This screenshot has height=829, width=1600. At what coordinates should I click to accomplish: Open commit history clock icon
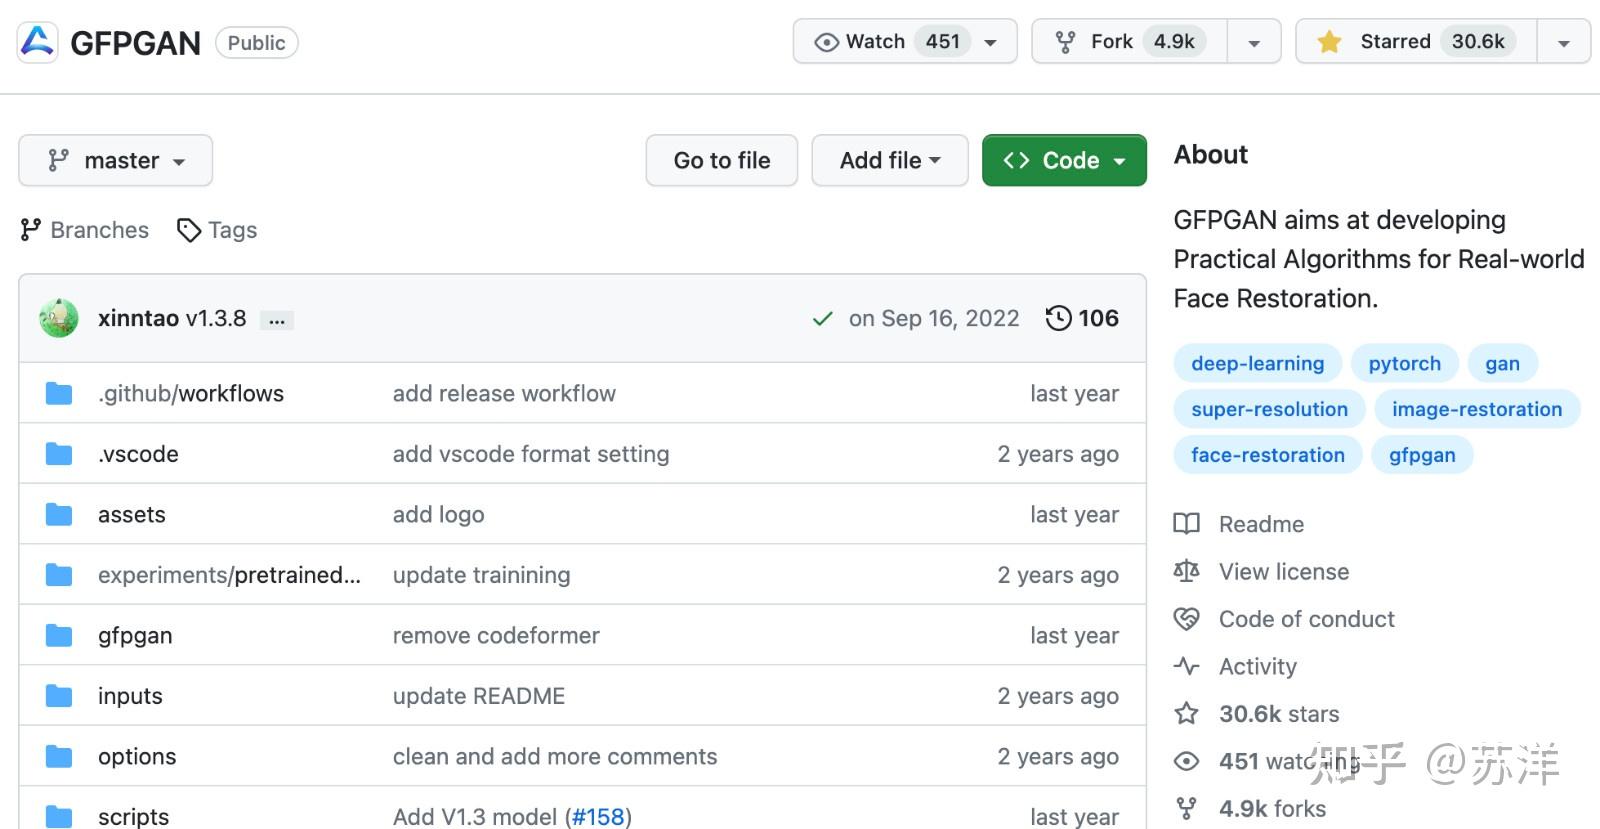1058,318
